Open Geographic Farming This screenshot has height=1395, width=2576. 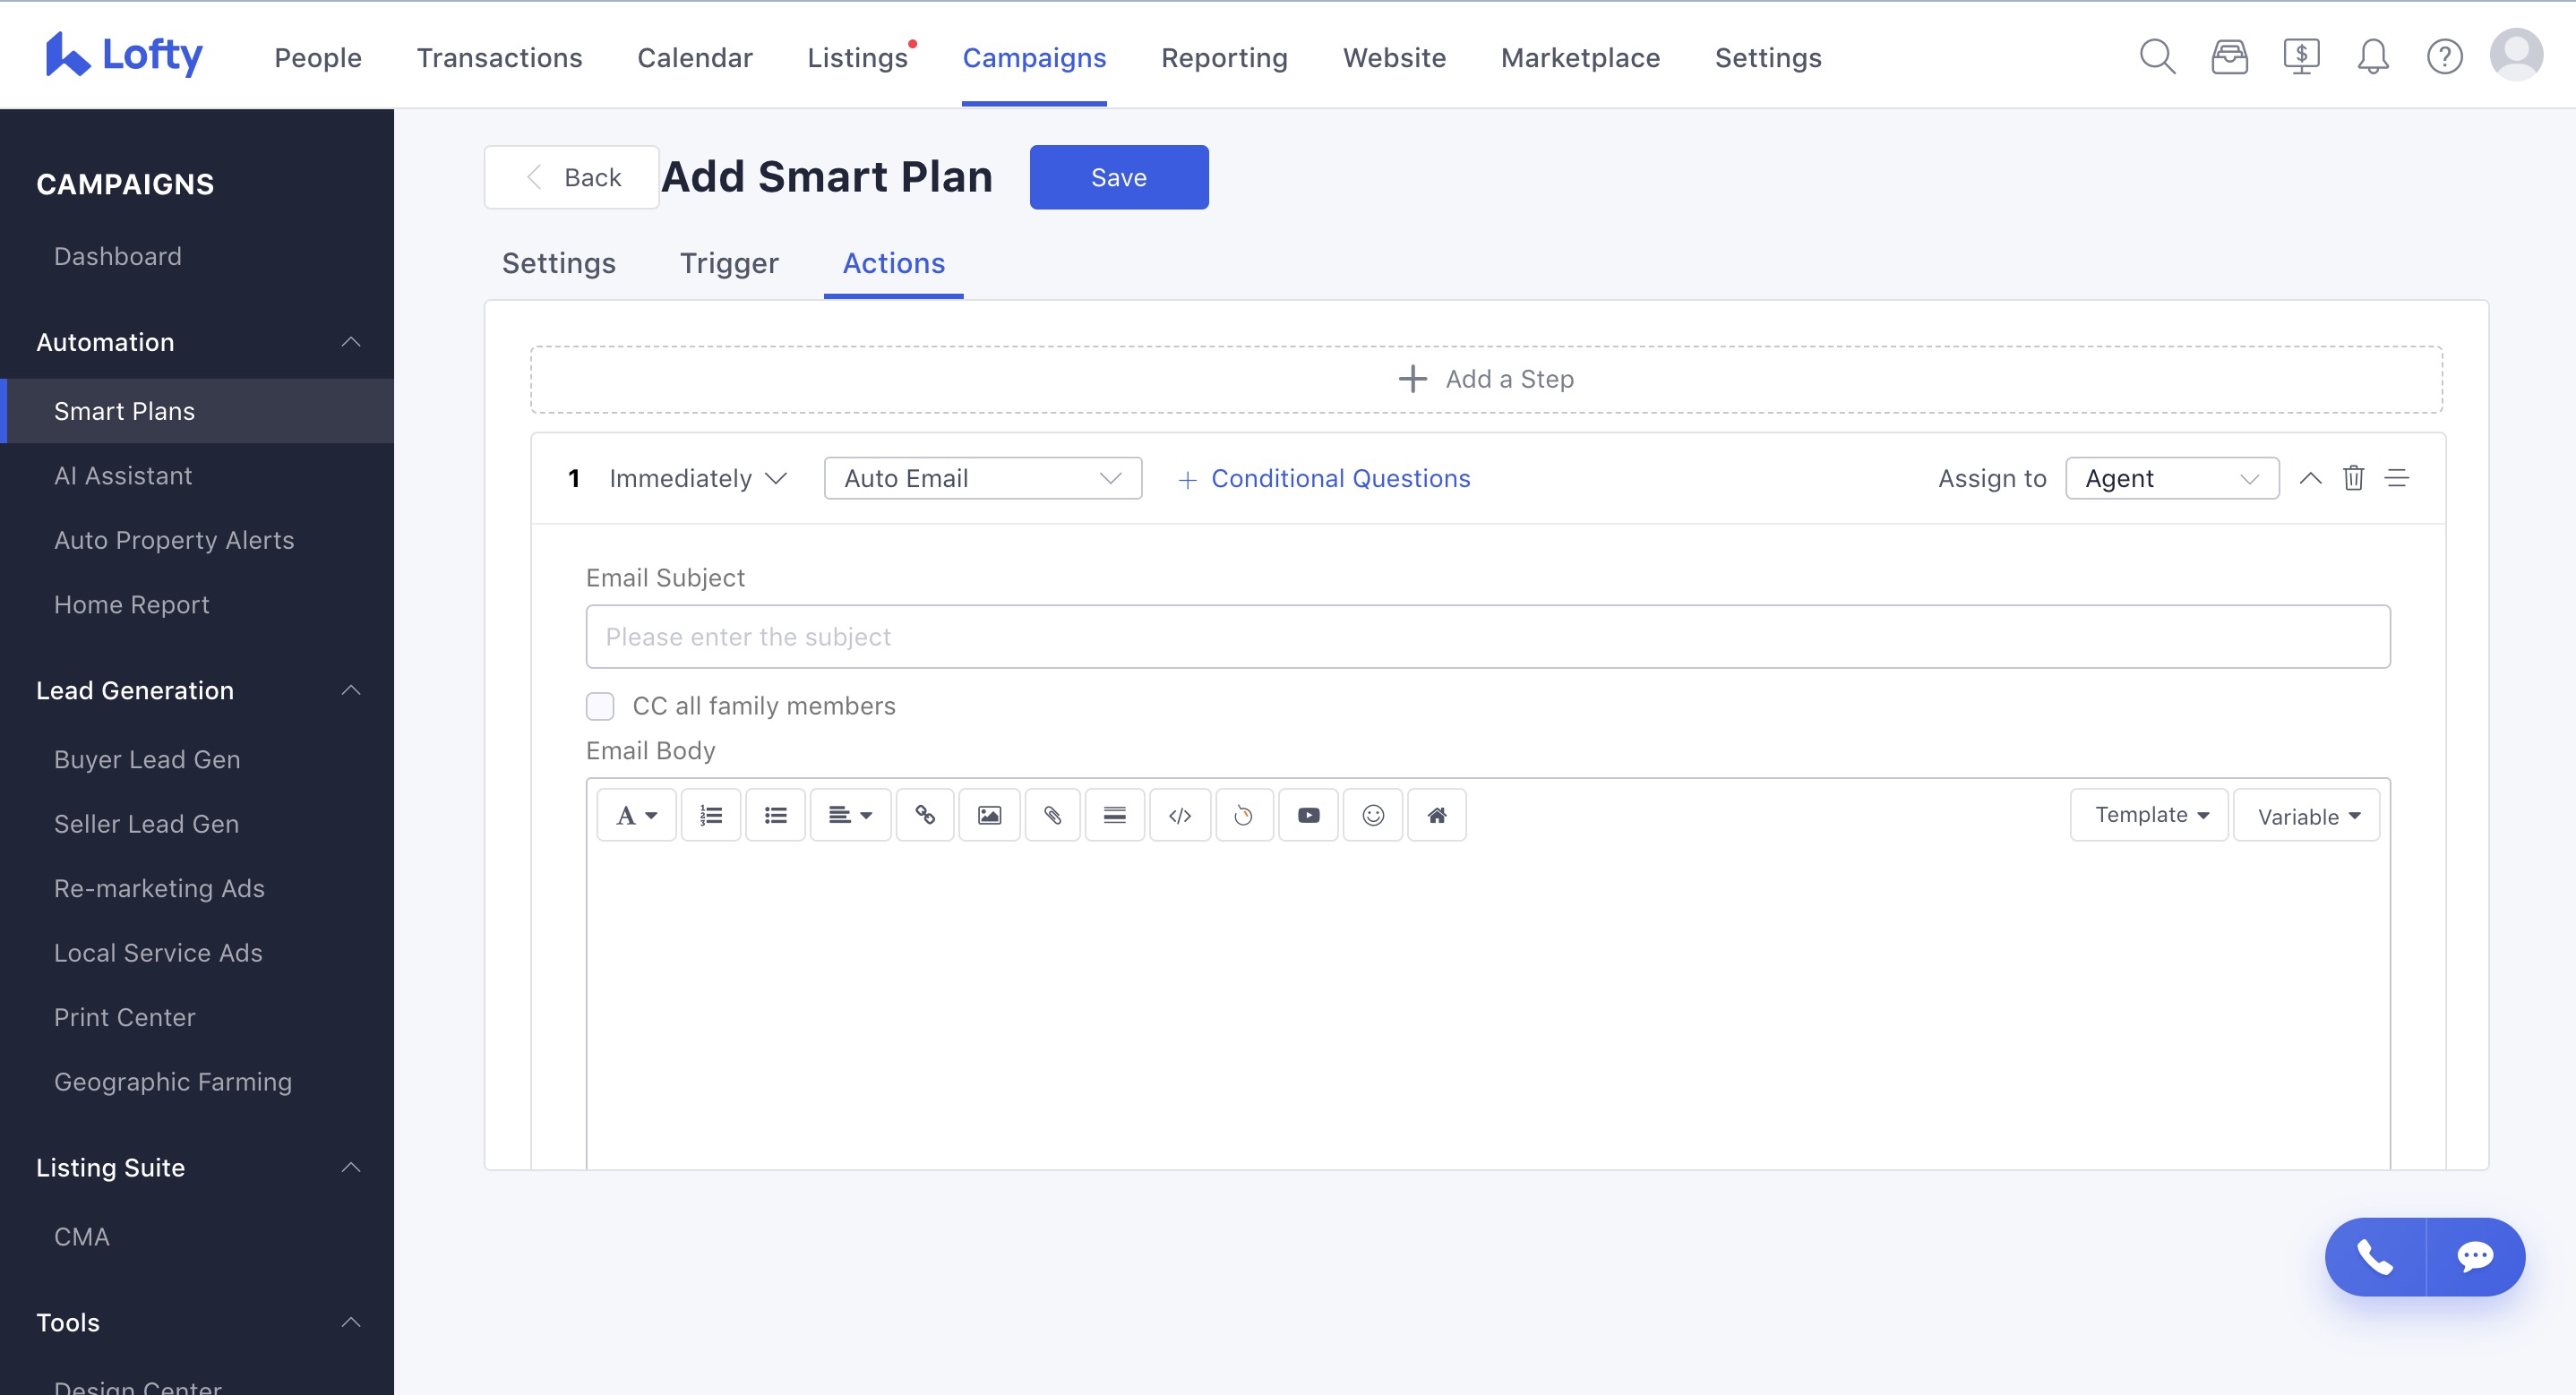172,1081
